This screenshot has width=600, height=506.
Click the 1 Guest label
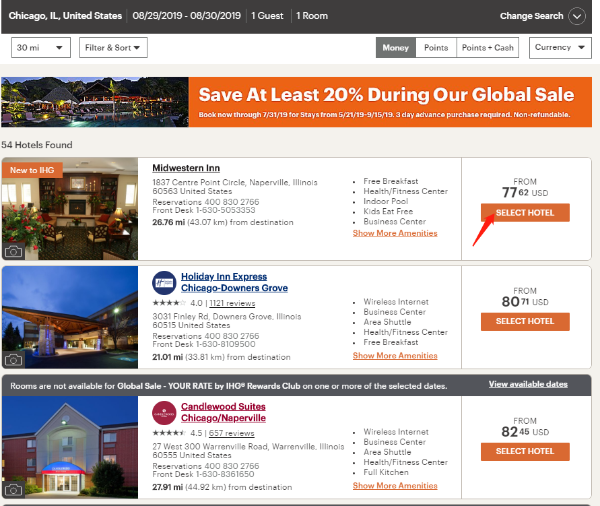[267, 16]
